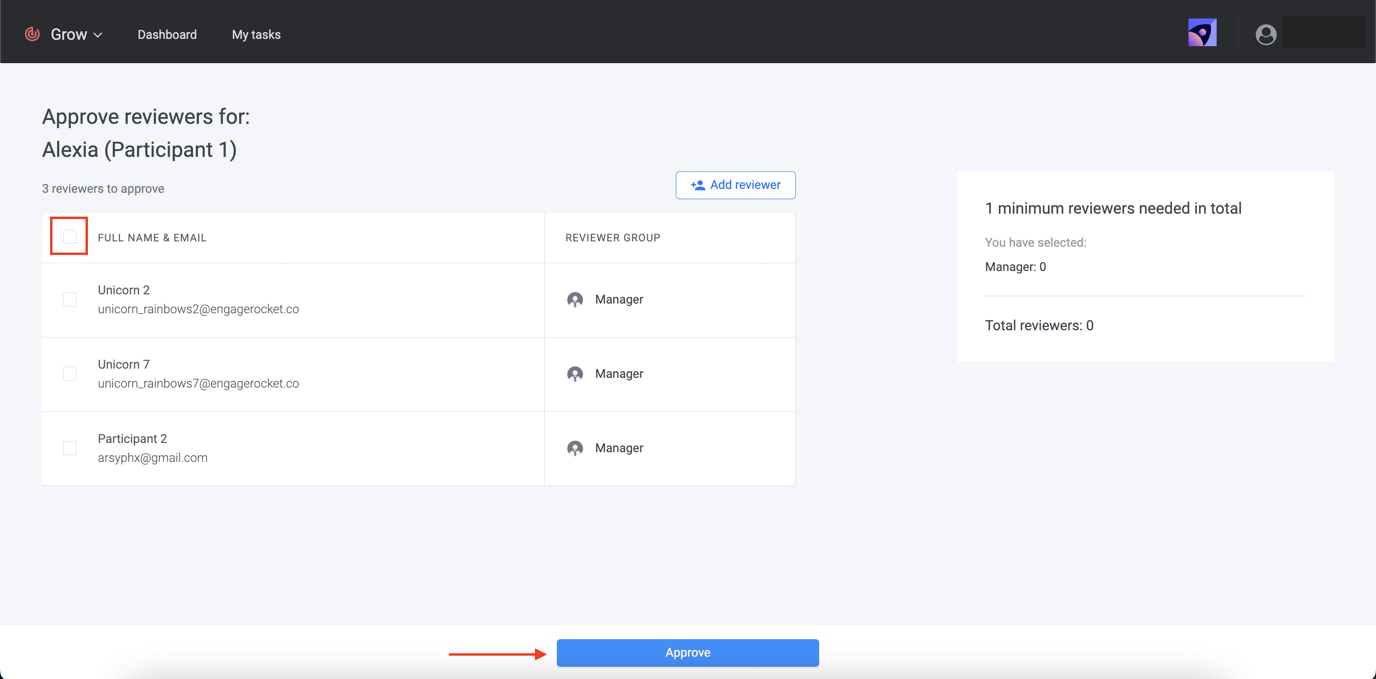Expand the Grow dropdown chevron

(98, 35)
